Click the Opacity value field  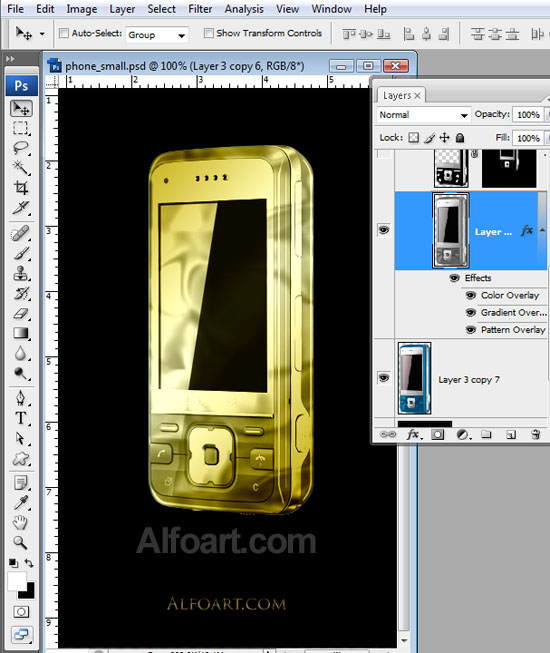(x=528, y=115)
